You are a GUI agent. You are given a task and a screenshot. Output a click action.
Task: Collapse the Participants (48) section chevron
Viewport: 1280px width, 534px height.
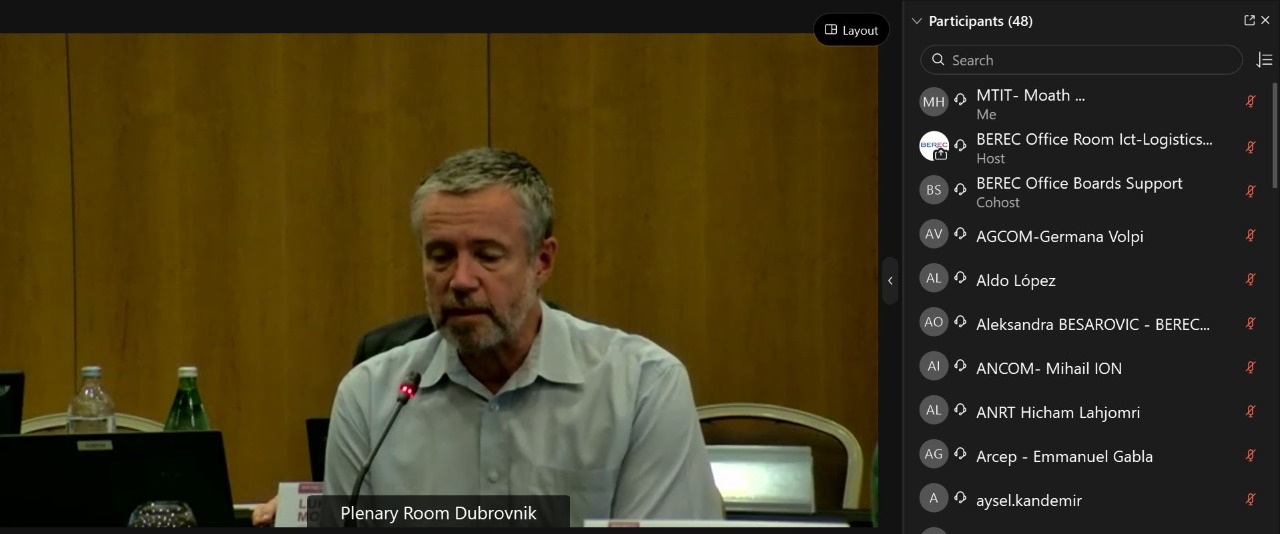tap(916, 21)
